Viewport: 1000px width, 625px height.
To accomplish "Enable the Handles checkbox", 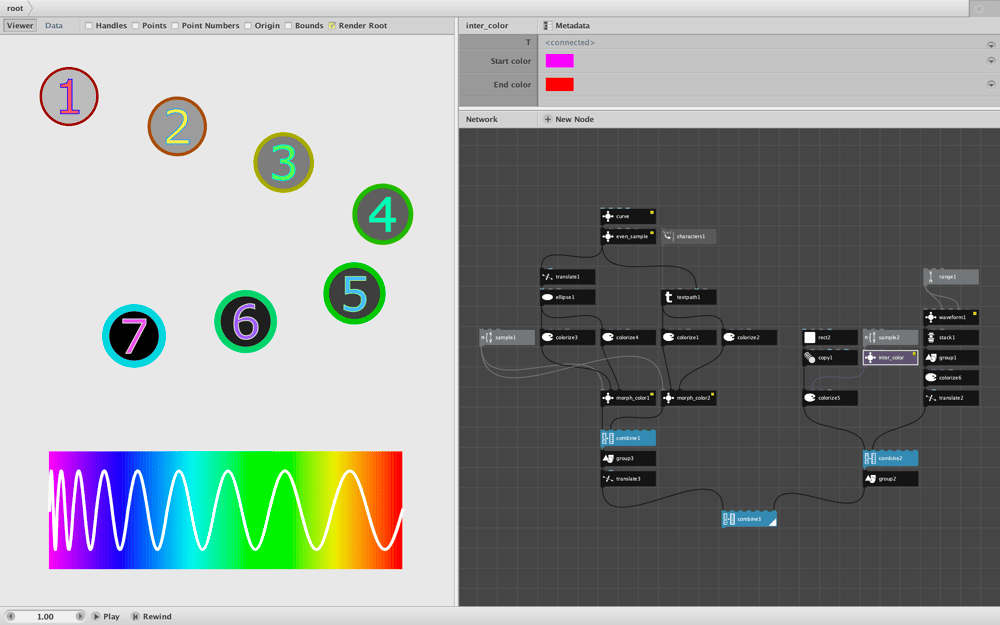I will tap(89, 26).
